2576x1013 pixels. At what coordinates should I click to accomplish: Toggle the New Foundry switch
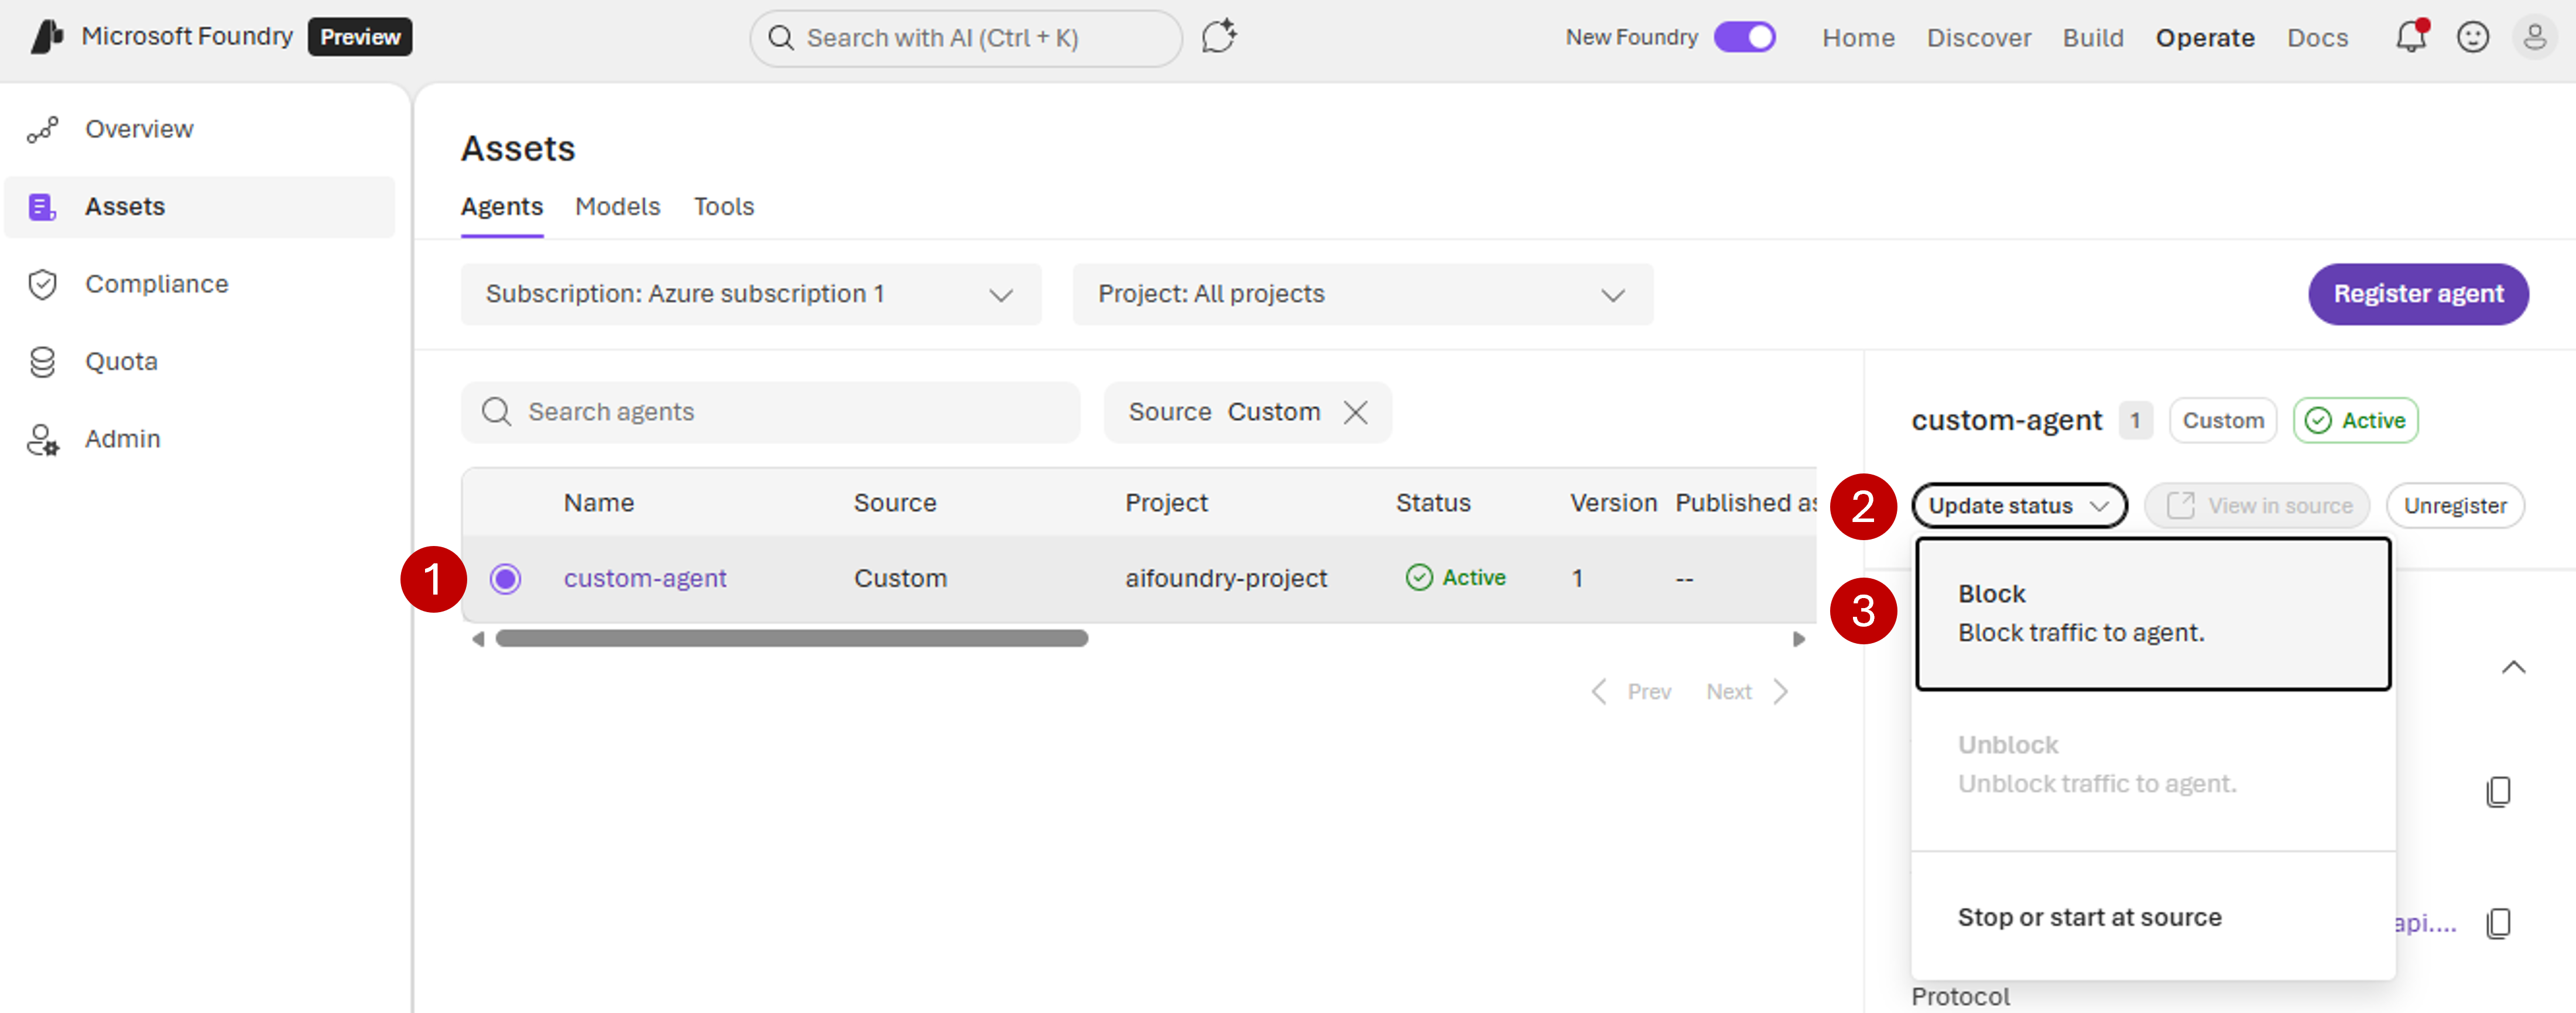(1745, 37)
